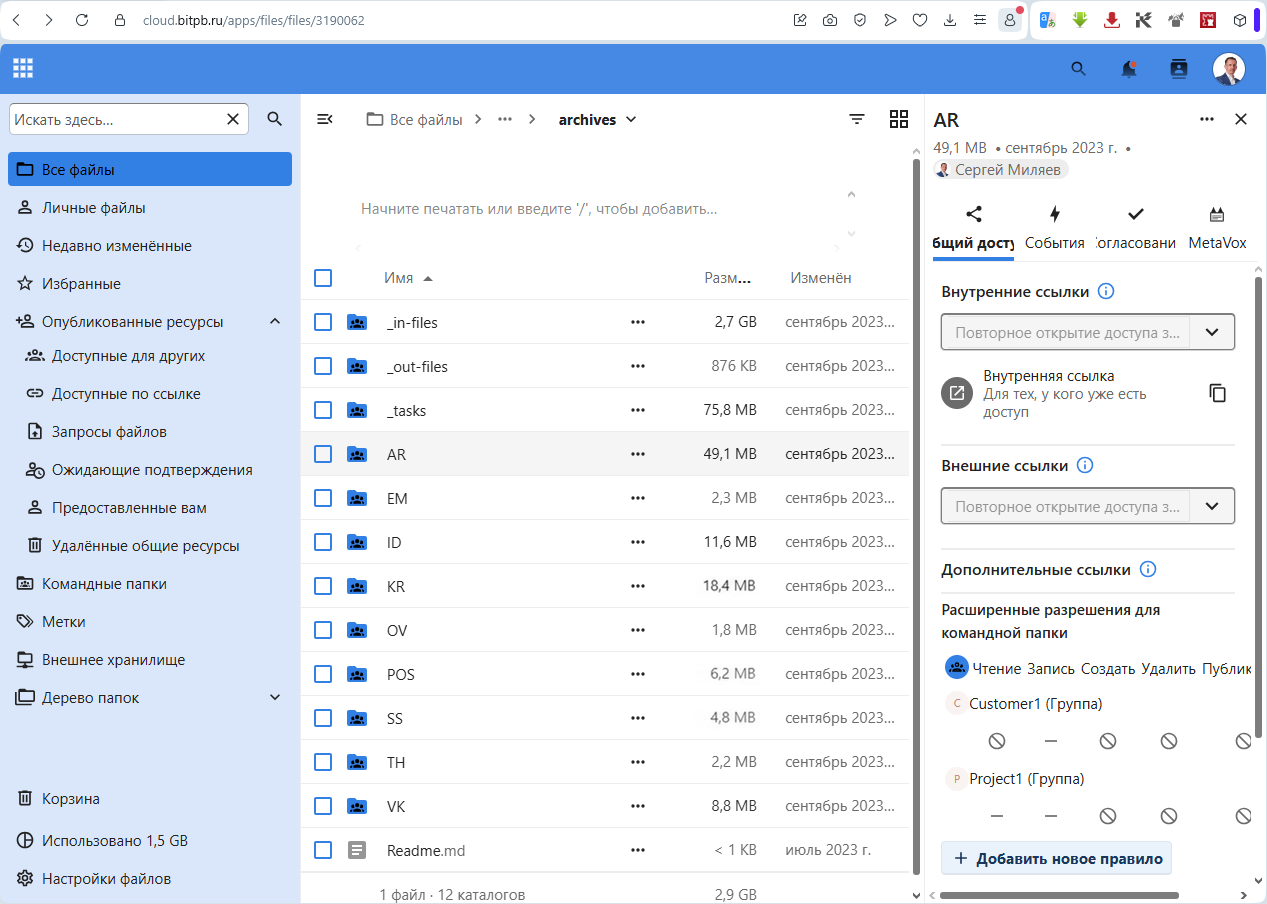Open Настройки файлов settings
This screenshot has height=904, width=1267.
point(150,879)
